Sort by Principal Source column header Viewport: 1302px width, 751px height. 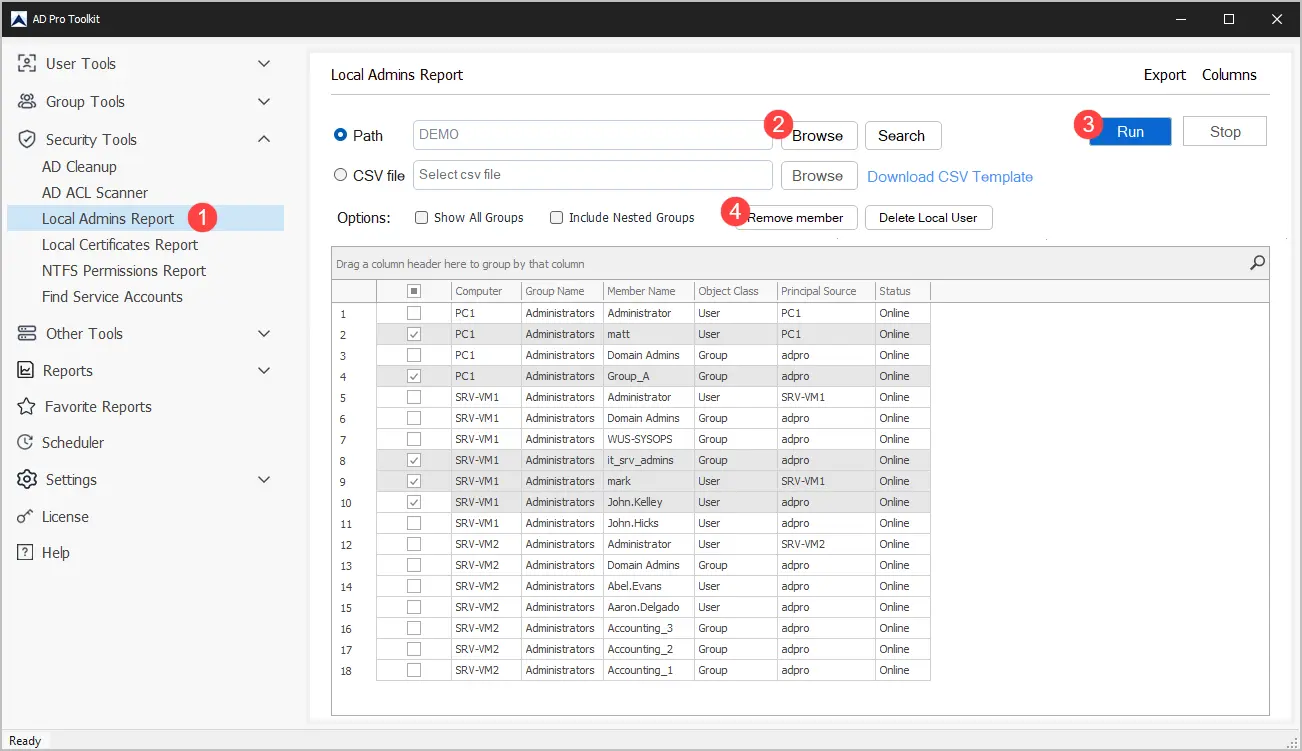coord(826,291)
